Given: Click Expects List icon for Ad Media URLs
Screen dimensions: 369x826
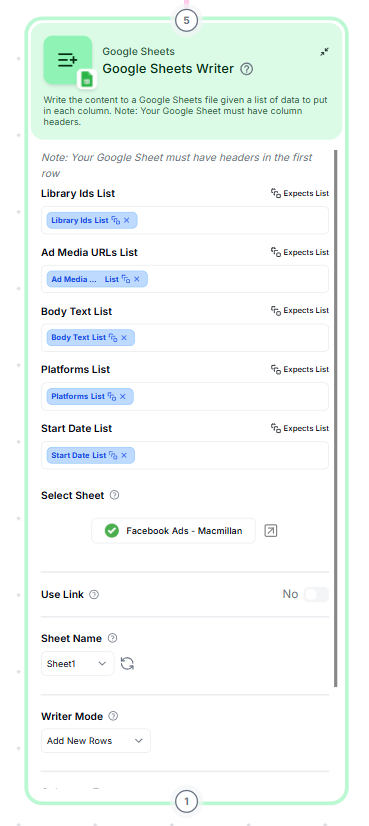Looking at the screenshot, I should (276, 252).
